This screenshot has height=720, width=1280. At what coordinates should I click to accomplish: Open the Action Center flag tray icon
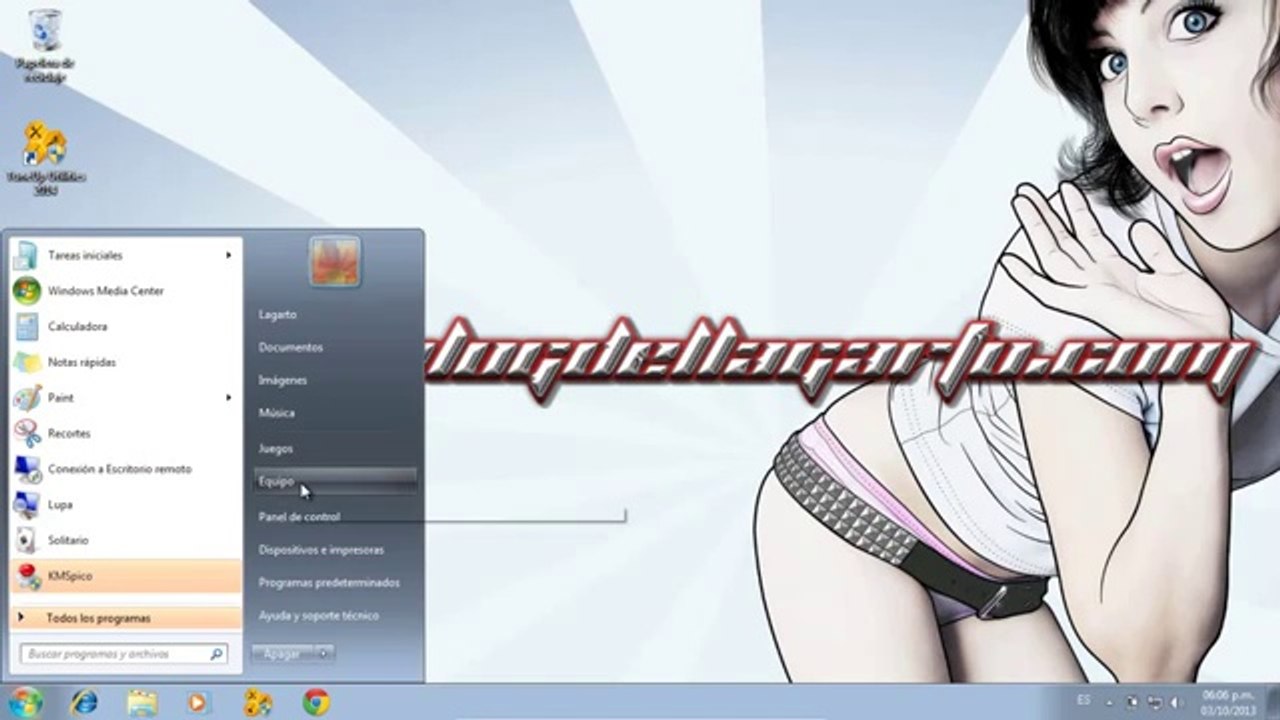pyautogui.click(x=1132, y=702)
